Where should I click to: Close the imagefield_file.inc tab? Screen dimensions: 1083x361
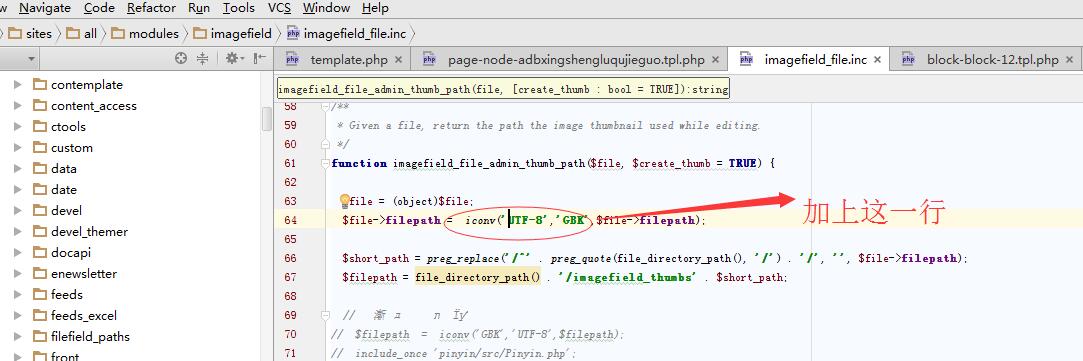tap(877, 60)
